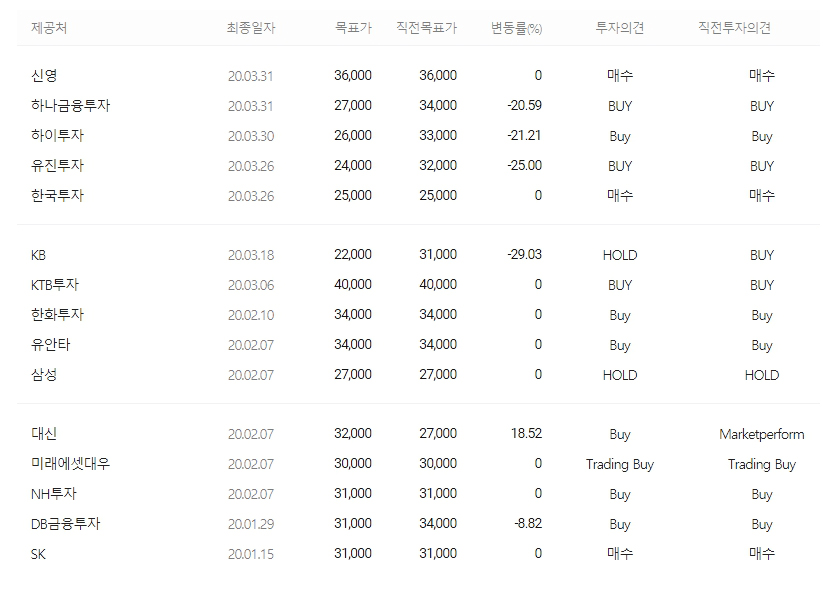Viewport: 830px width, 589px height.
Task: Click 신영's current 매수 opinion
Action: click(620, 76)
